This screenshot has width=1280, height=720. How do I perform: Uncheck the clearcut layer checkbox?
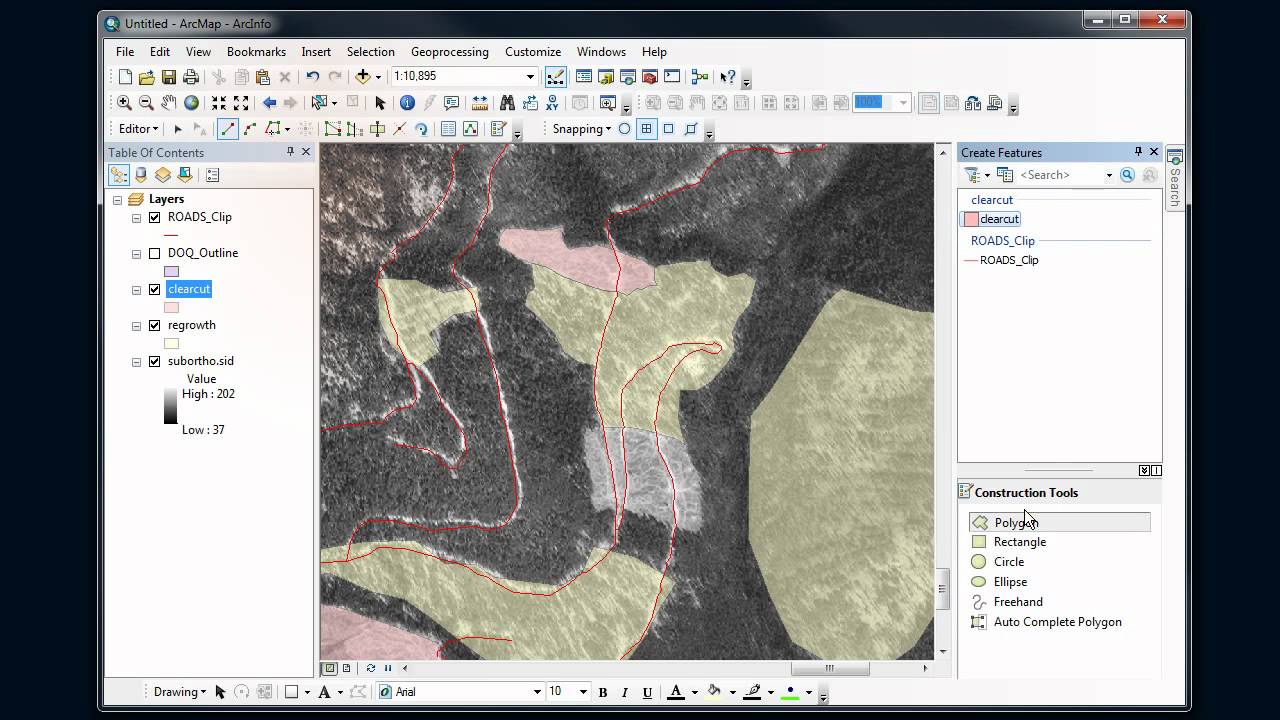[x=154, y=289]
